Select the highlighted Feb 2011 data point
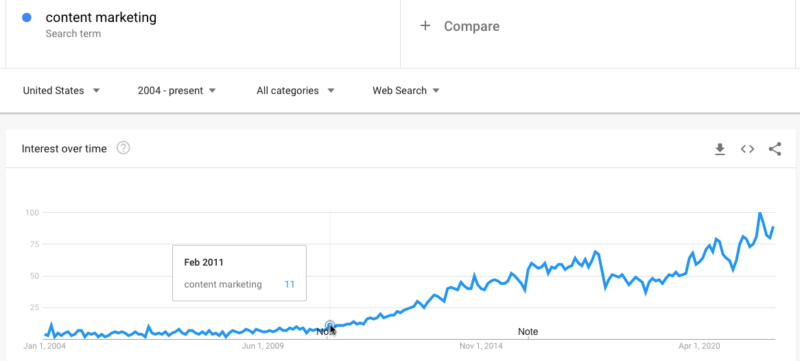Screen dimensions: 800x361 click(x=330, y=325)
